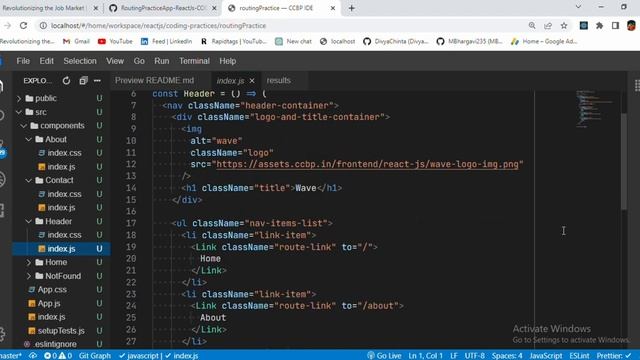Open the Selection menu

click(80, 61)
